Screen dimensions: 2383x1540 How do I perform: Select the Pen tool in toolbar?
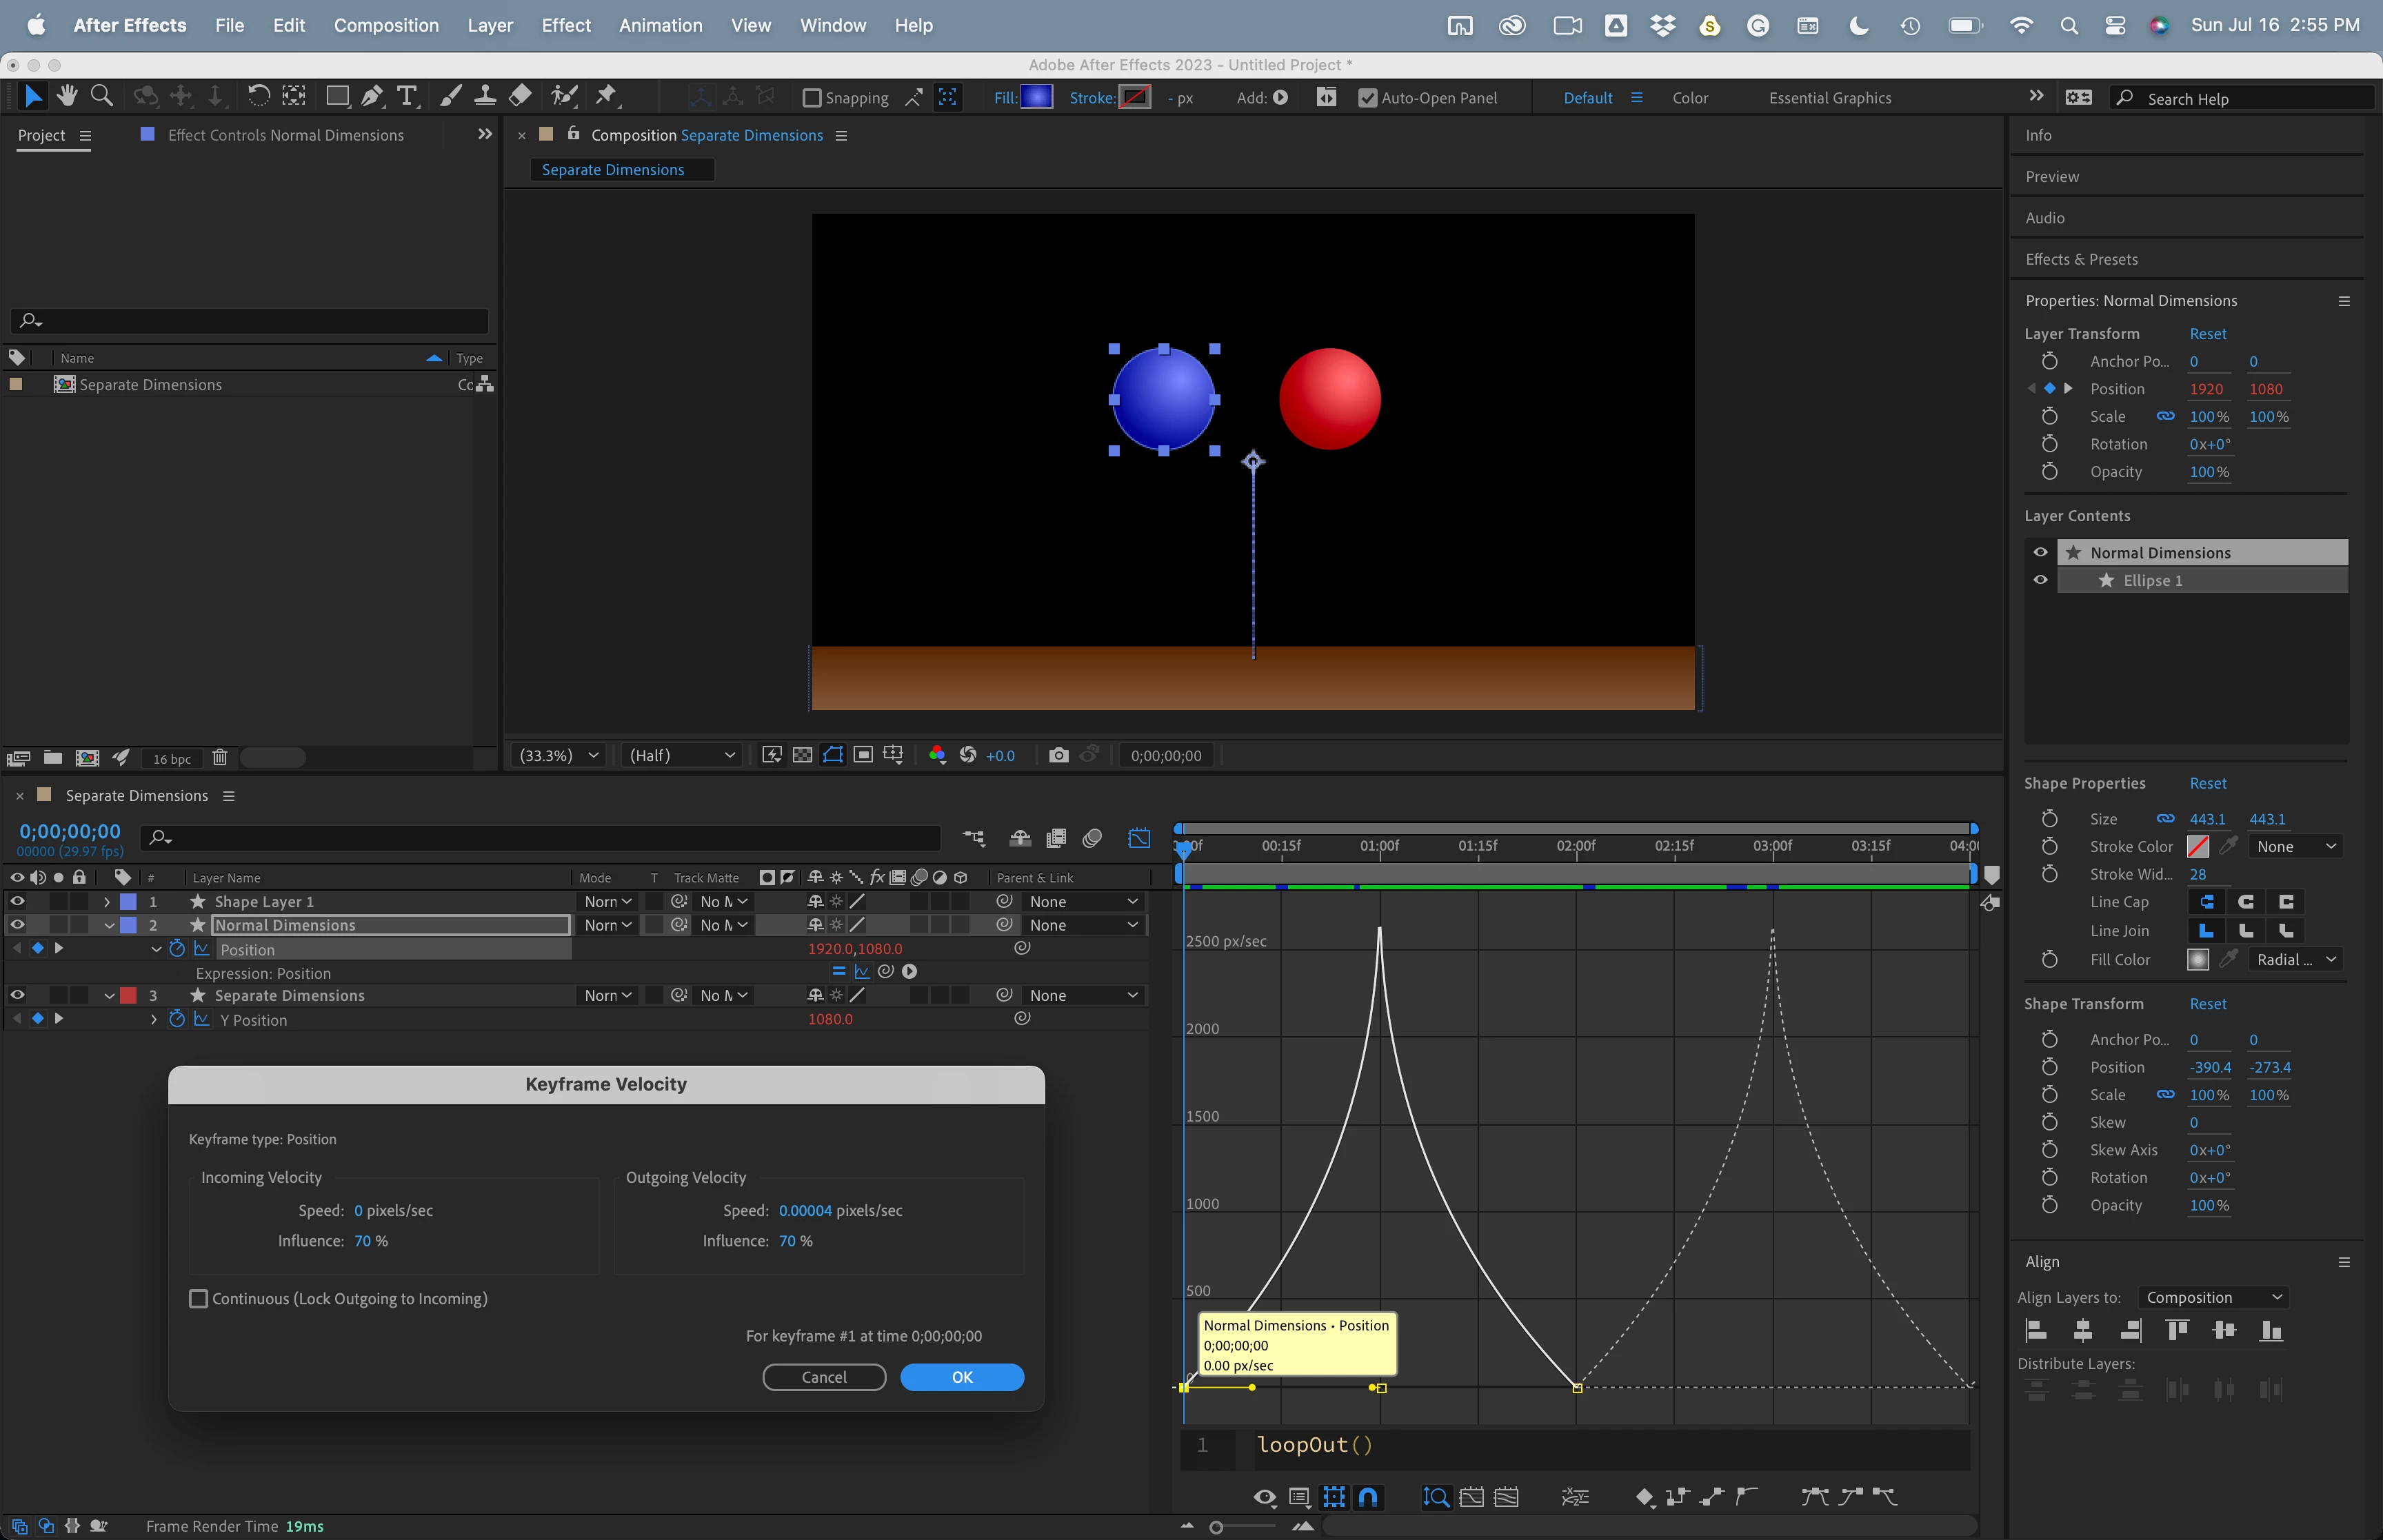tap(372, 96)
